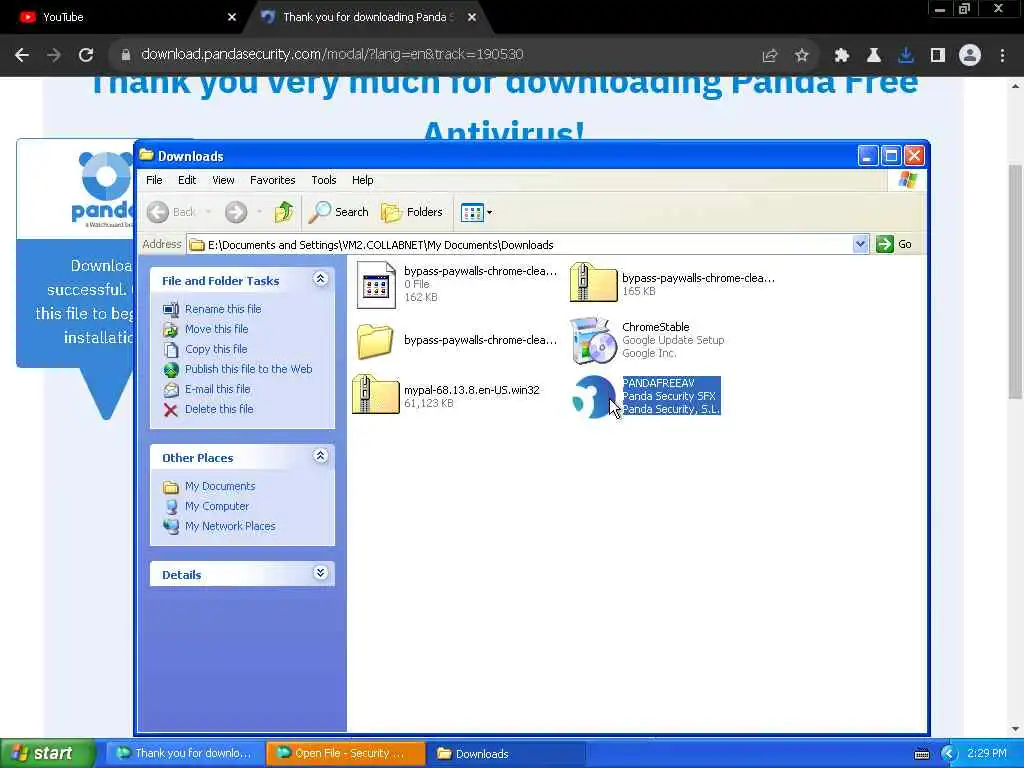Image resolution: width=1024 pixels, height=768 pixels.
Task: Click the Windows start button
Action: pyautogui.click(x=48, y=754)
